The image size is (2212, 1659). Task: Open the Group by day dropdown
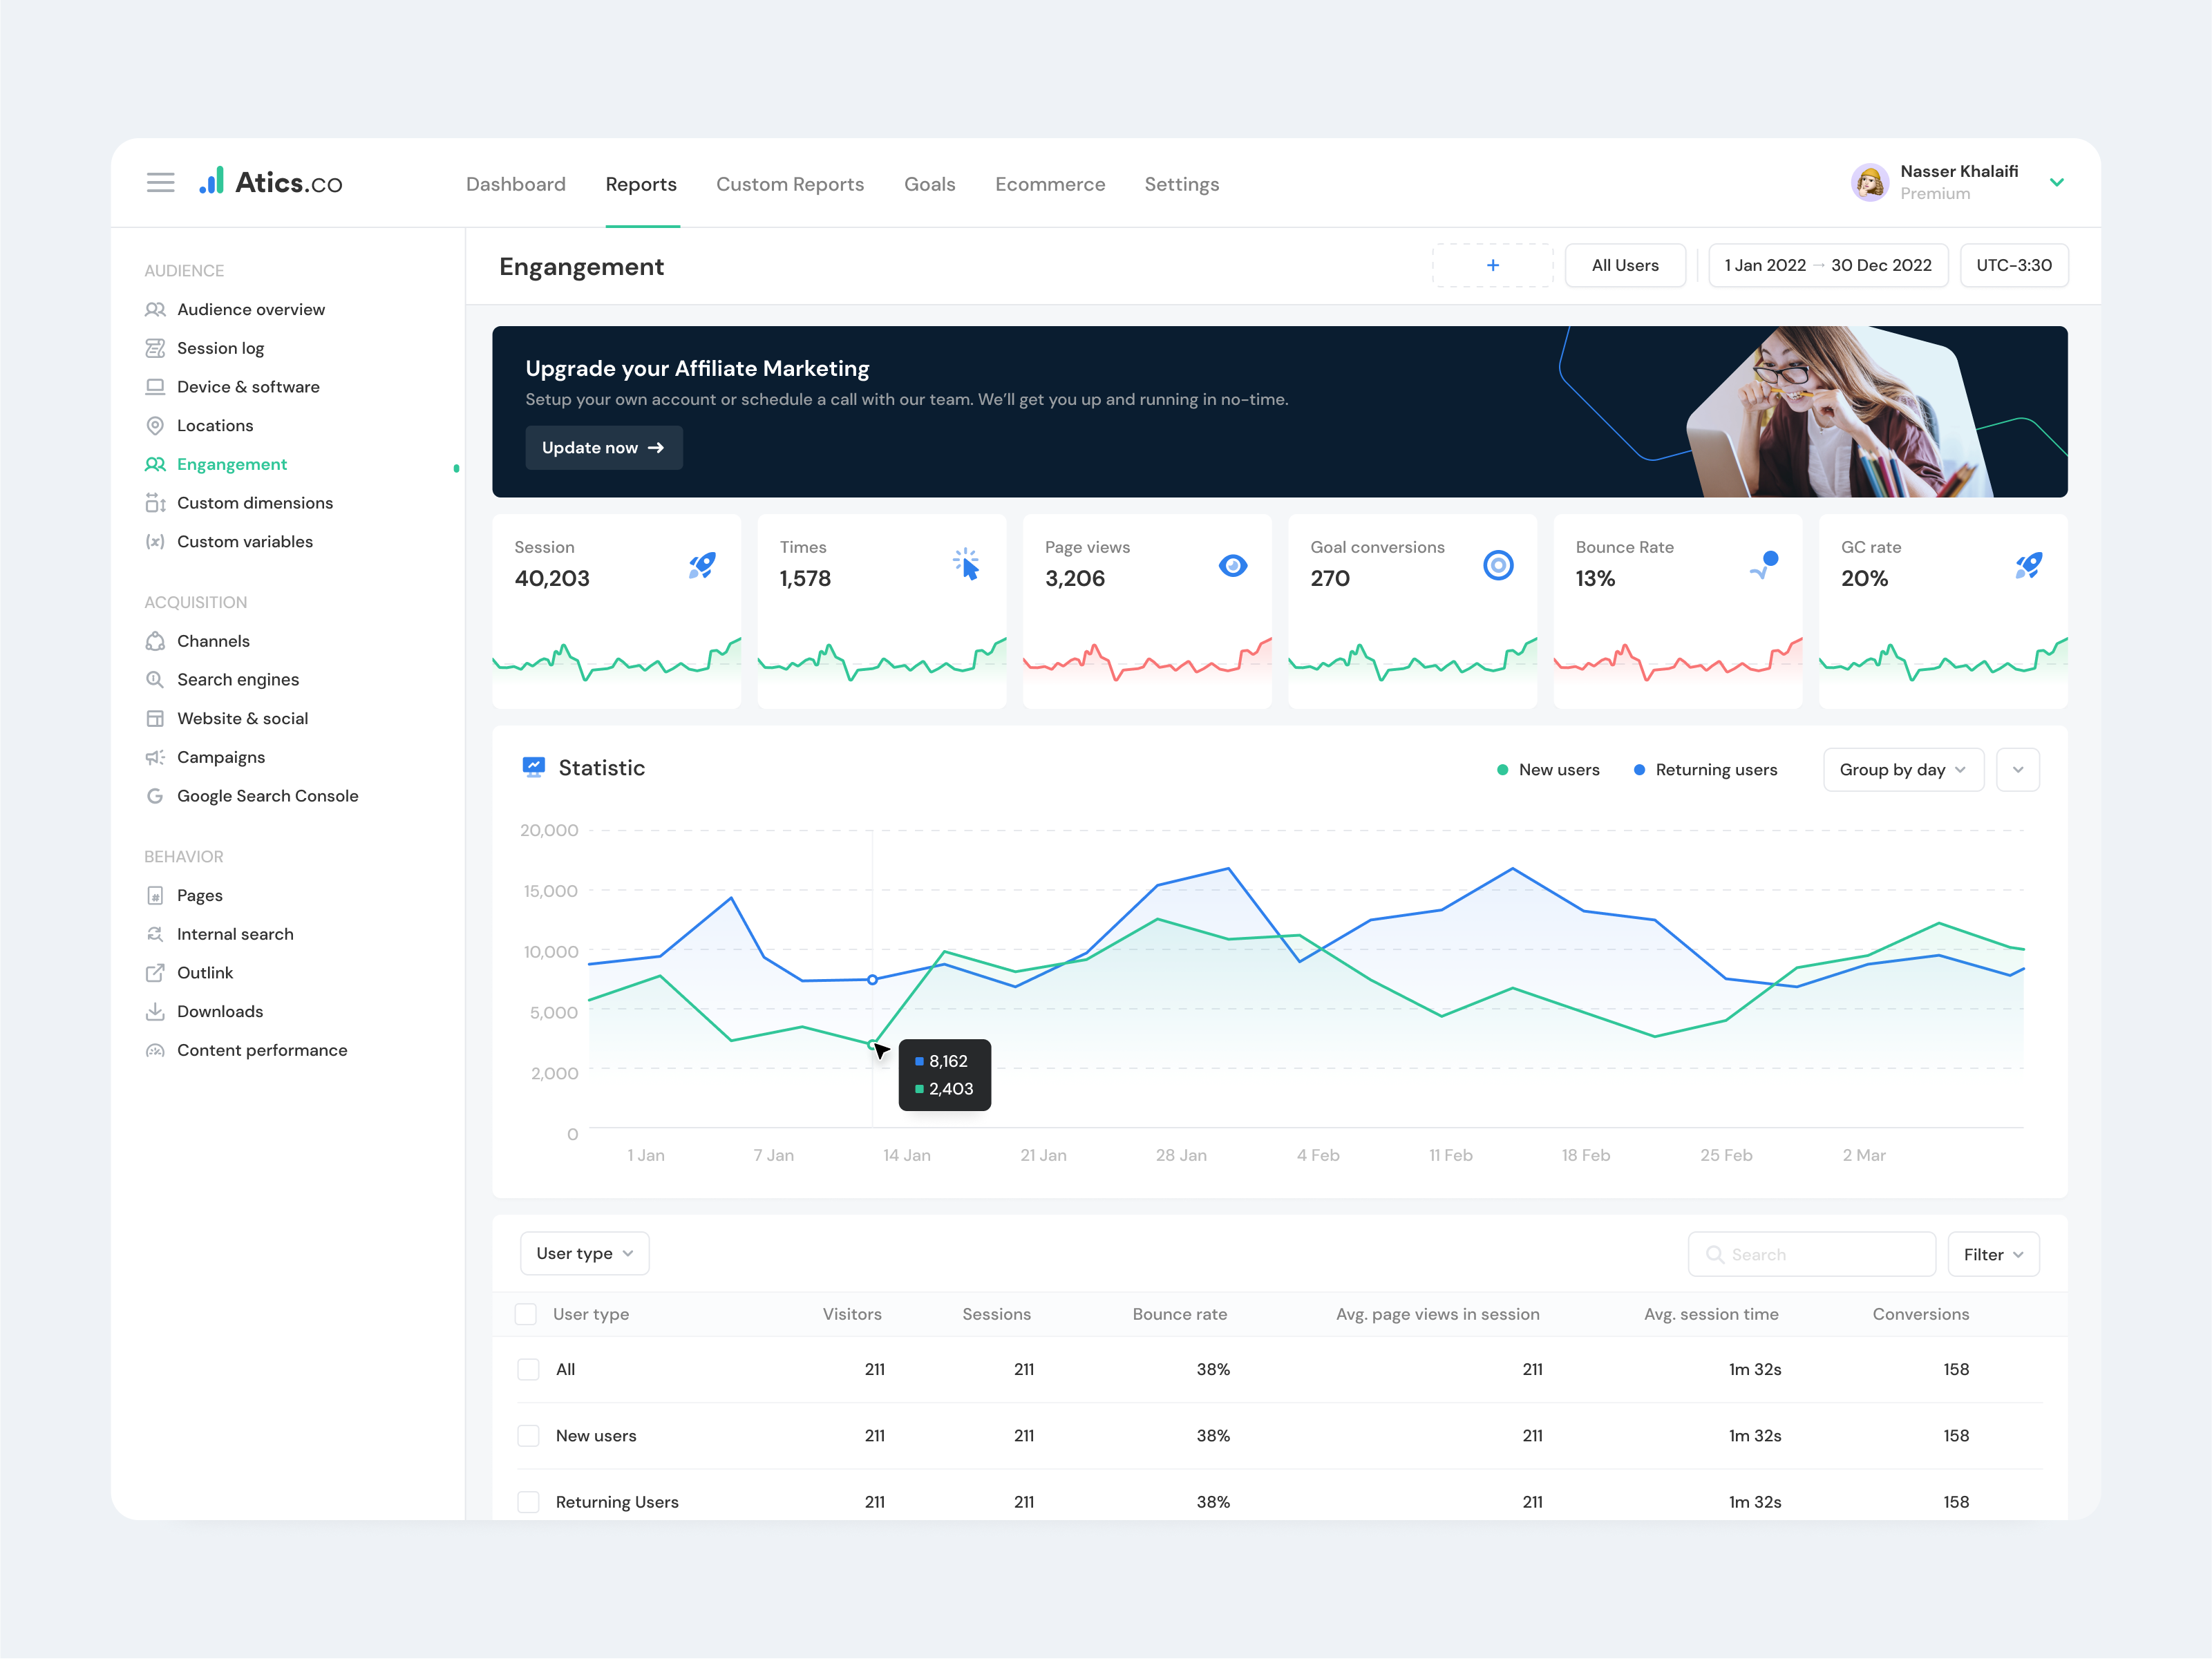click(x=1902, y=769)
